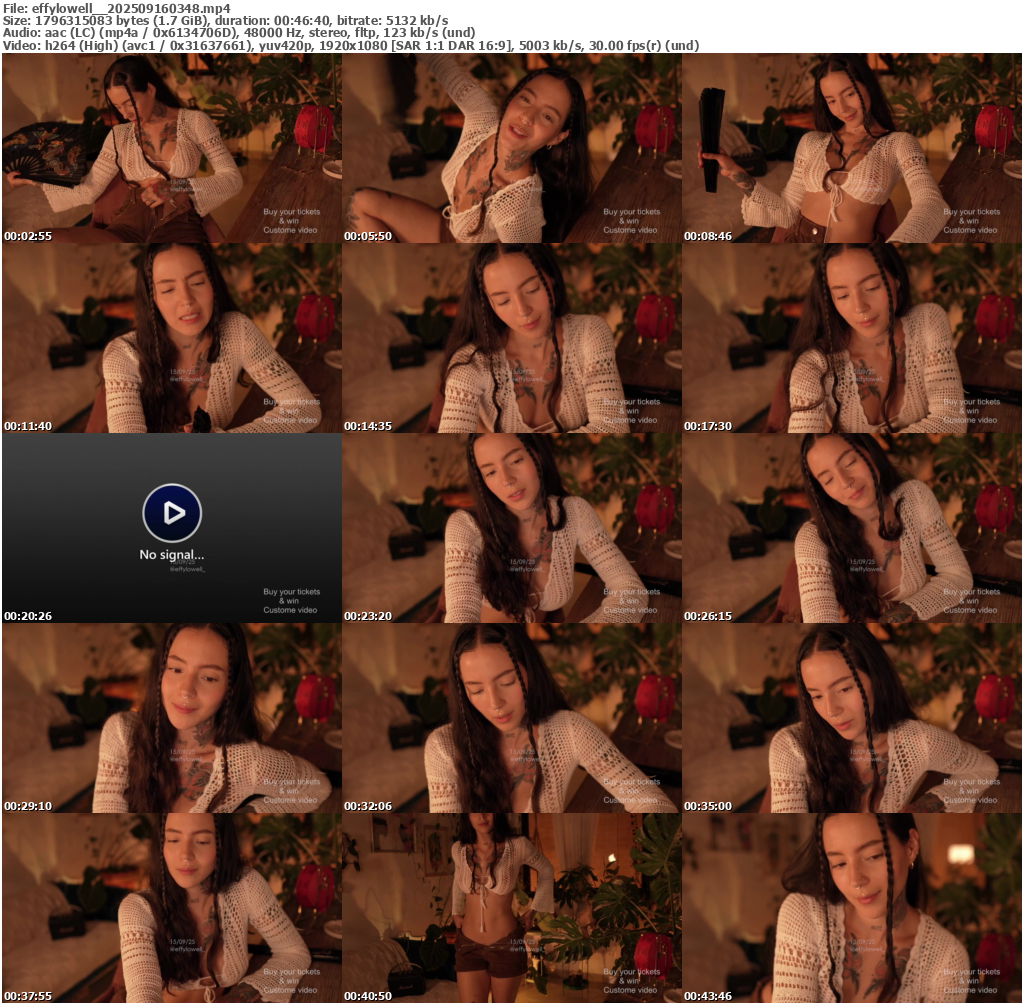Image resolution: width=1024 pixels, height=1003 pixels.
Task: Select the frame at 00:32:06
Action: point(511,718)
